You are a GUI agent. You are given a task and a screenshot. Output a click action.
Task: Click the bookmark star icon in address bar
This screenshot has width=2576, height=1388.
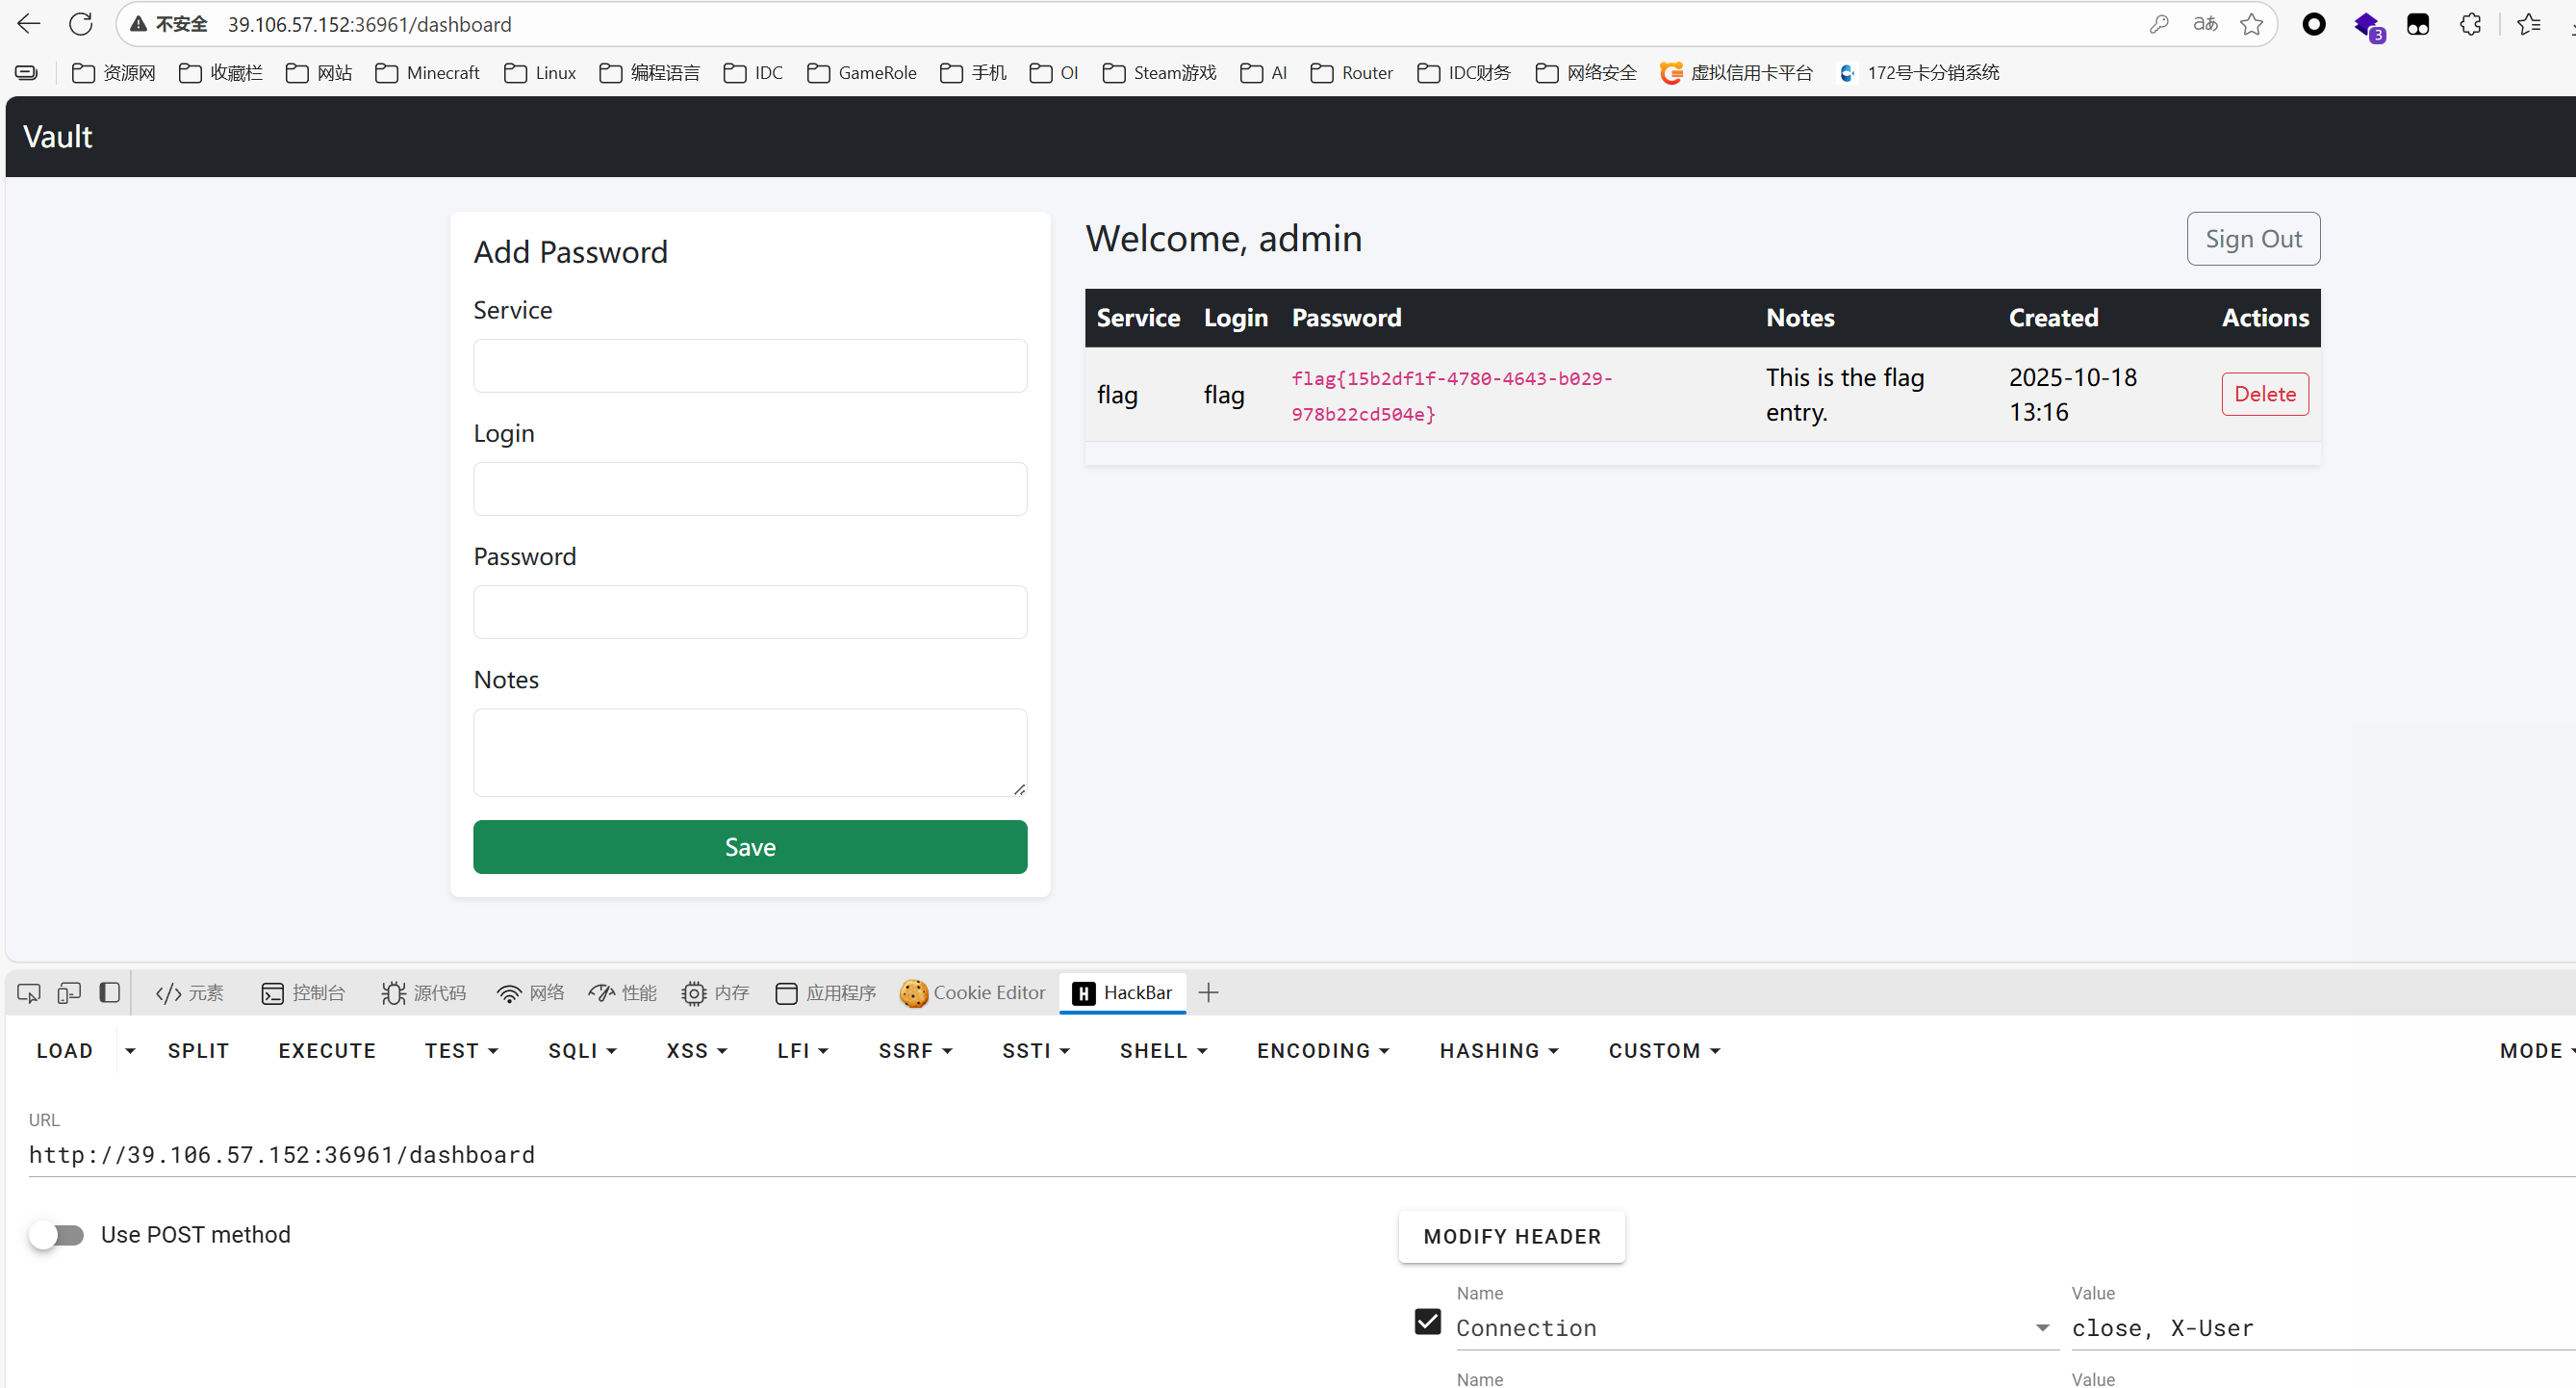2251,24
